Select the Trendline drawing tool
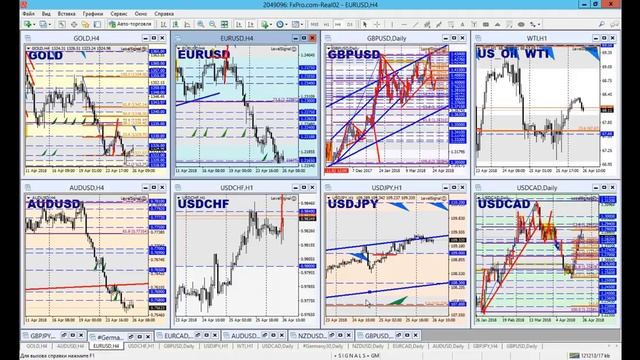The height and width of the screenshot is (360, 640). click(x=416, y=24)
